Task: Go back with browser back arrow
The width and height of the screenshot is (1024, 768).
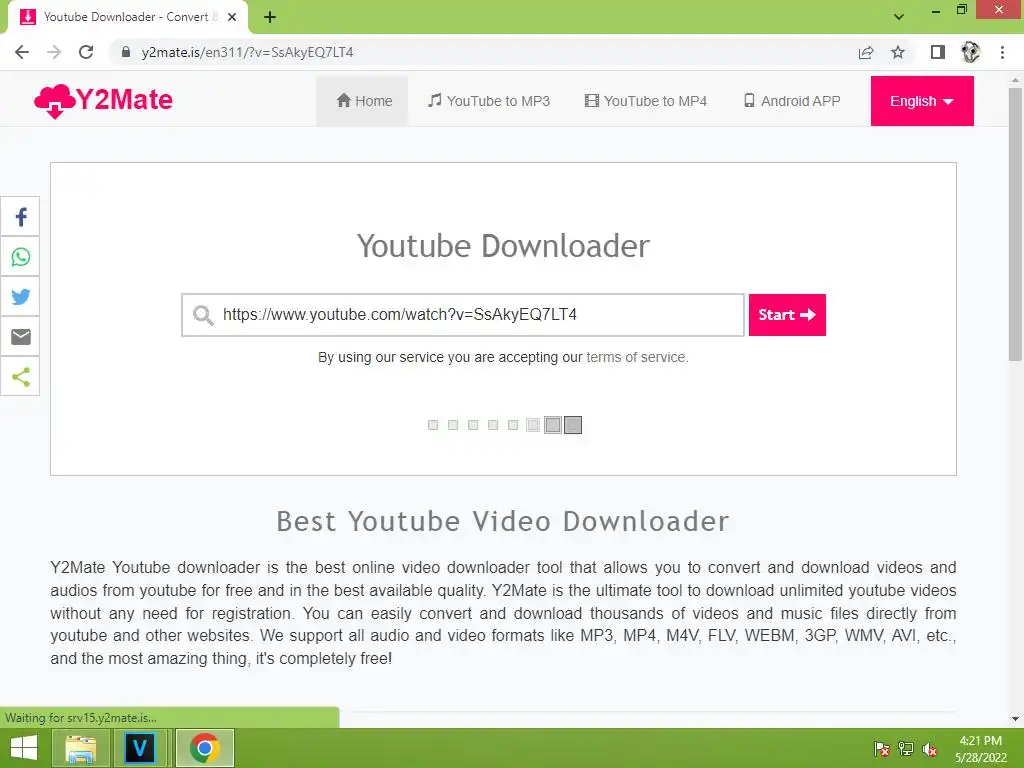Action: [x=22, y=52]
